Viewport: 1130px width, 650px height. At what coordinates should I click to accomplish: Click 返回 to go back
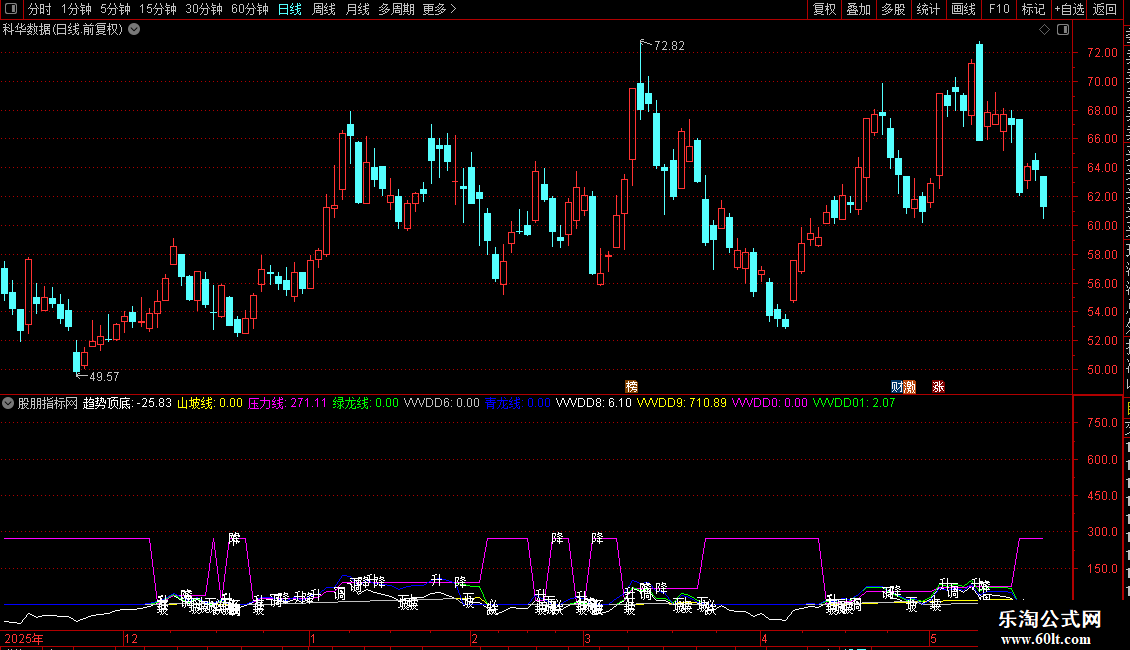1105,9
